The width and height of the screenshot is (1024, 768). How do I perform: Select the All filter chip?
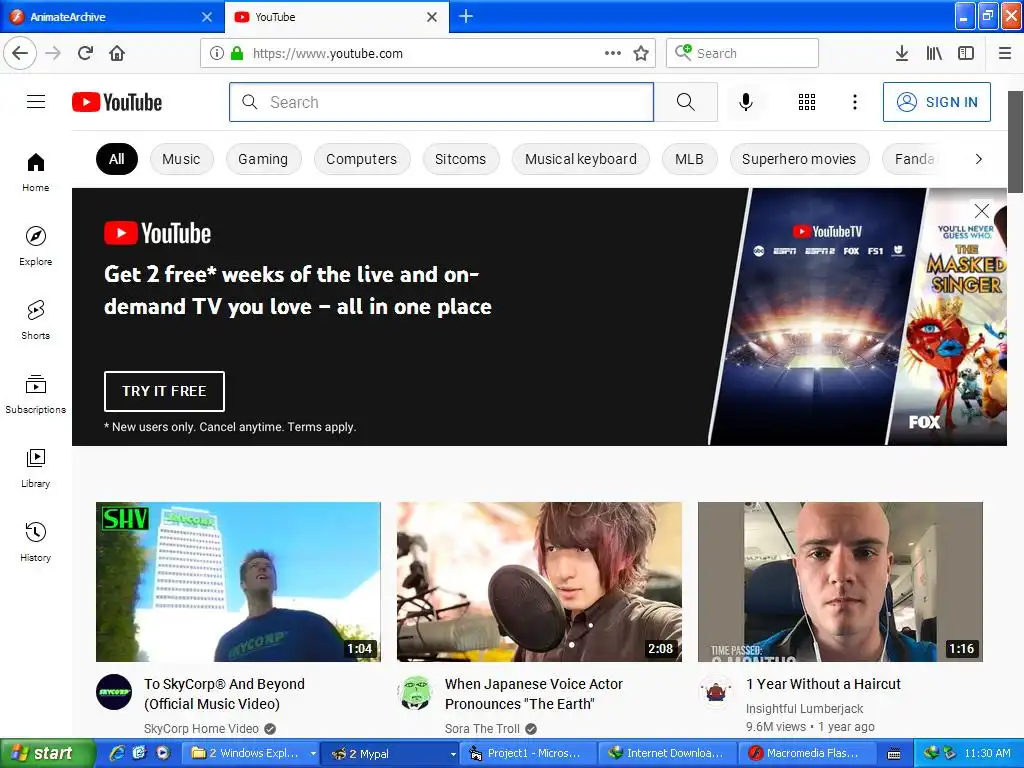[x=117, y=159]
